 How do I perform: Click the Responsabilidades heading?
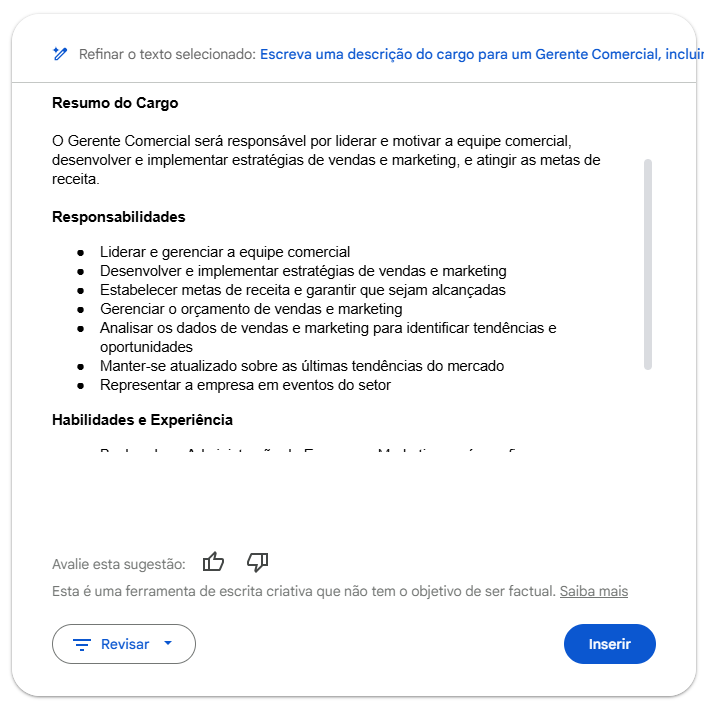coord(118,217)
